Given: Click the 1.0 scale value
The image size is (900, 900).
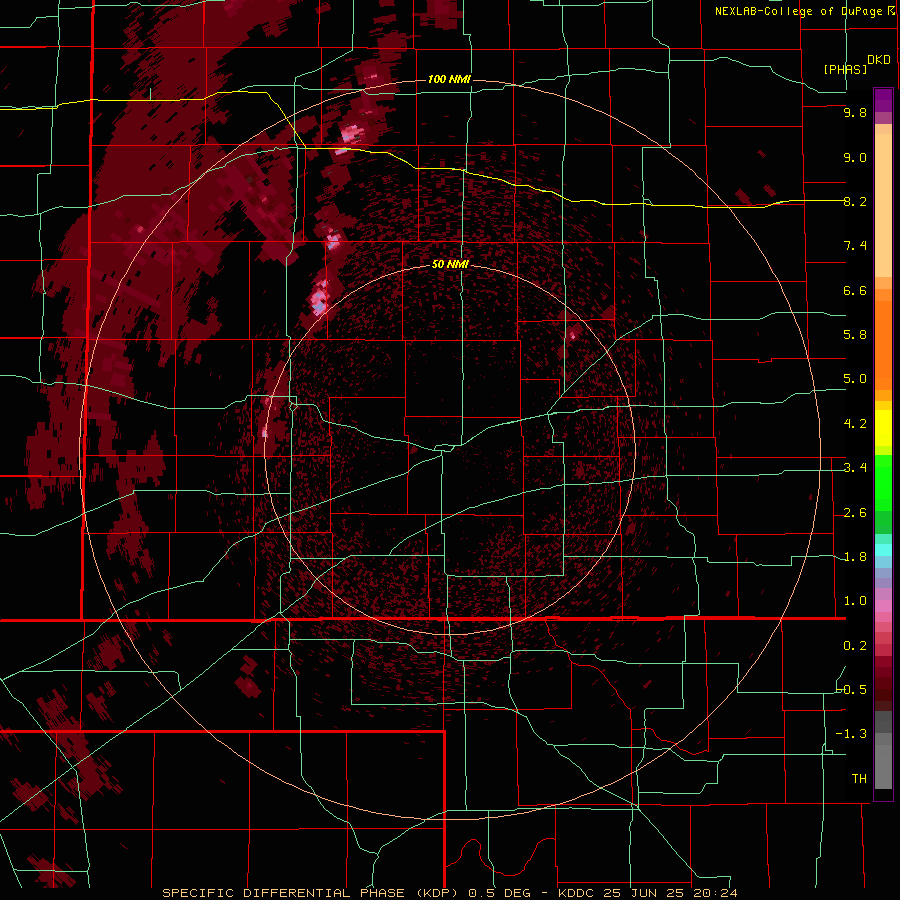Looking at the screenshot, I should click(855, 601).
